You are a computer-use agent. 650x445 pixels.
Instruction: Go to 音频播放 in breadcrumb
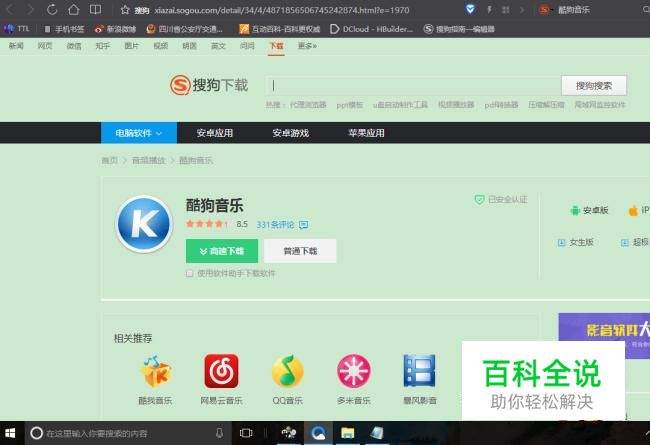(x=148, y=160)
